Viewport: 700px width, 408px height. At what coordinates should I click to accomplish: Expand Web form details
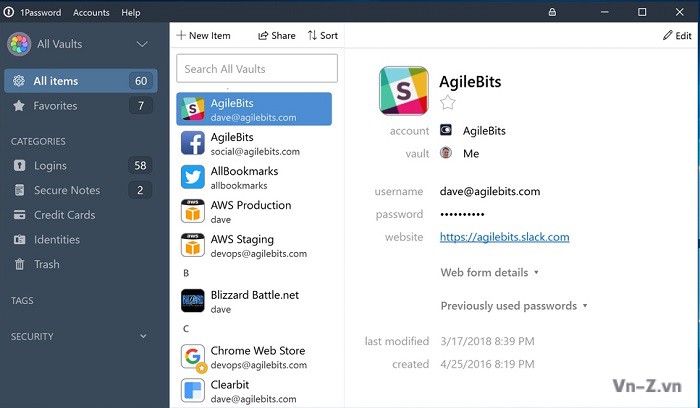point(489,272)
